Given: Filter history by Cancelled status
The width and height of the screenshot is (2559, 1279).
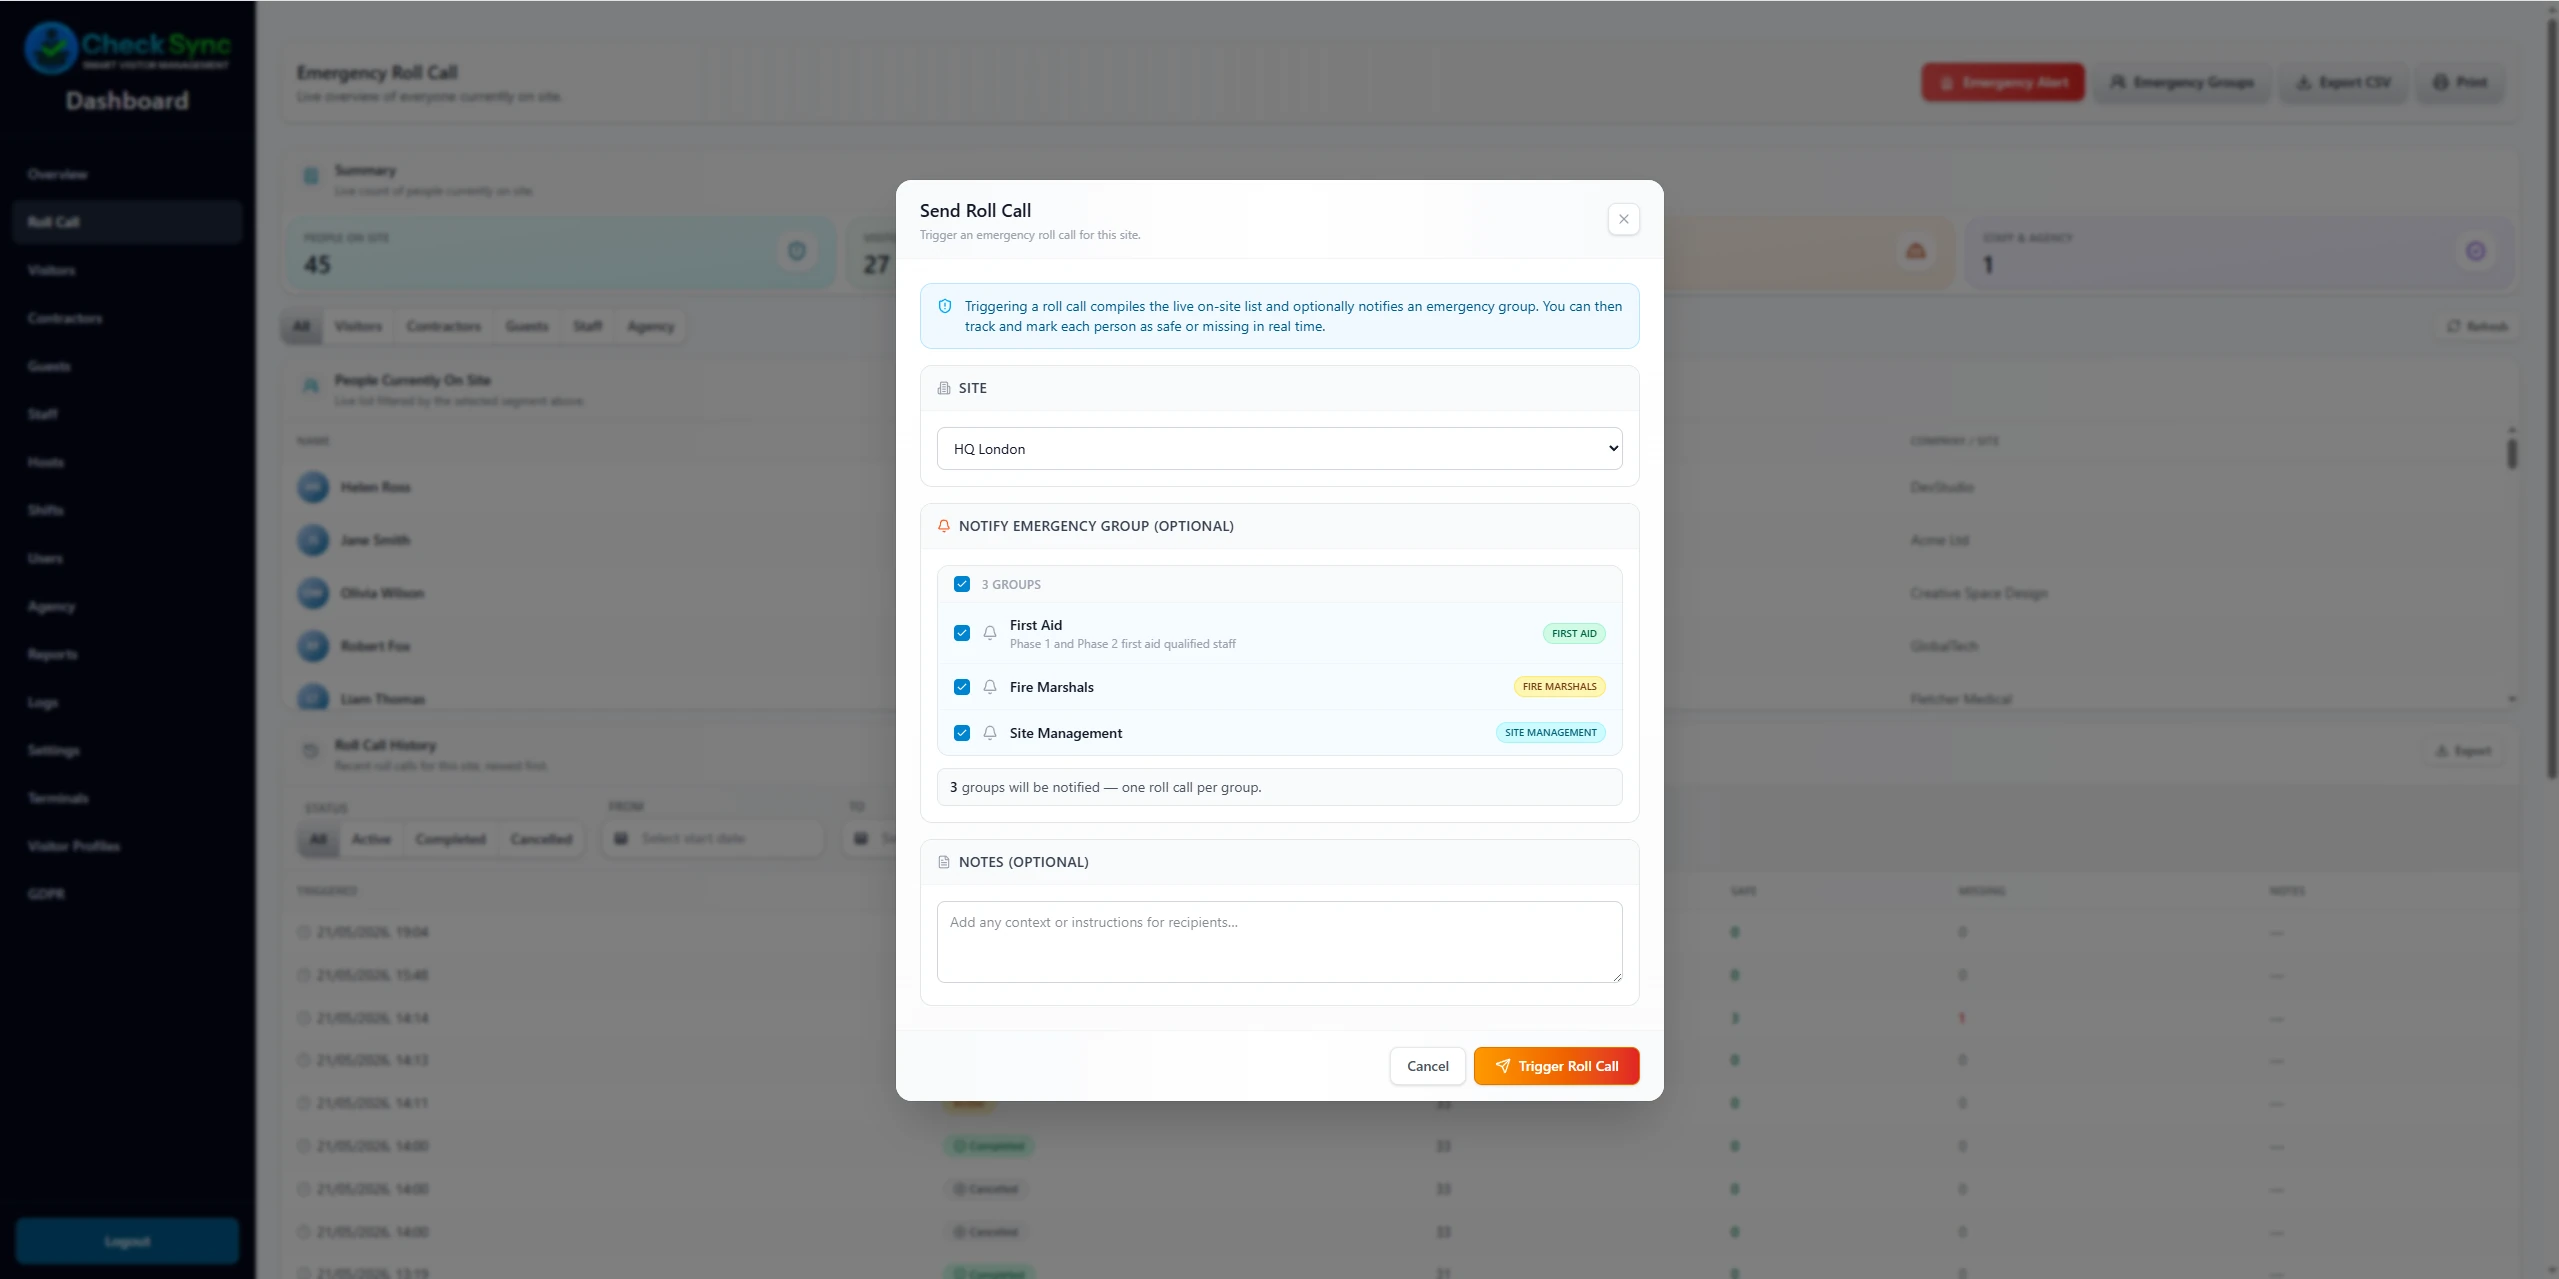Looking at the screenshot, I should pyautogui.click(x=541, y=839).
